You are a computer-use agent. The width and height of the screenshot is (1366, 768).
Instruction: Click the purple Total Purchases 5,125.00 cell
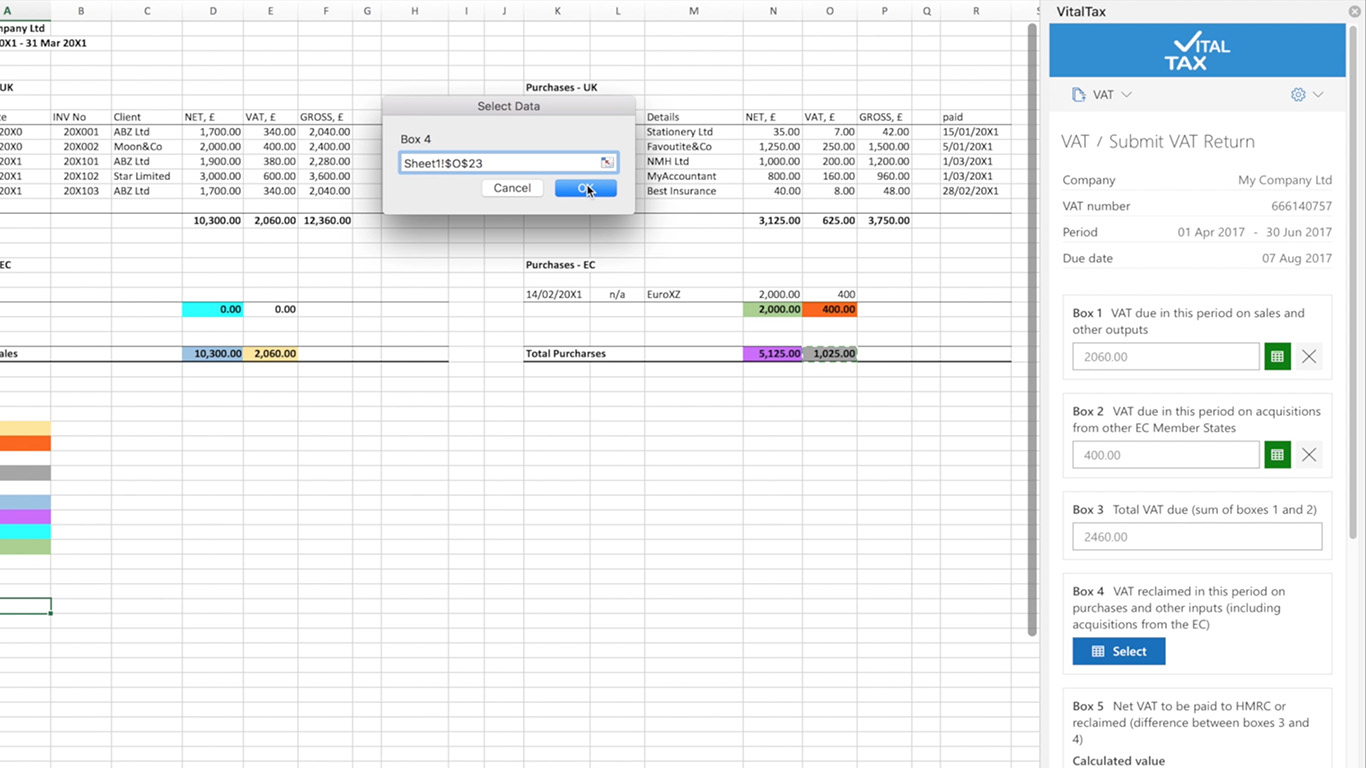(x=775, y=353)
